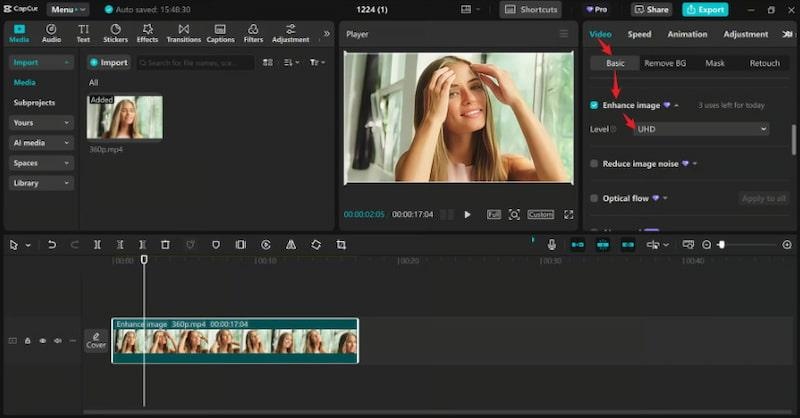
Task: Click the Crop icon in timeline toolbar
Action: pos(341,245)
